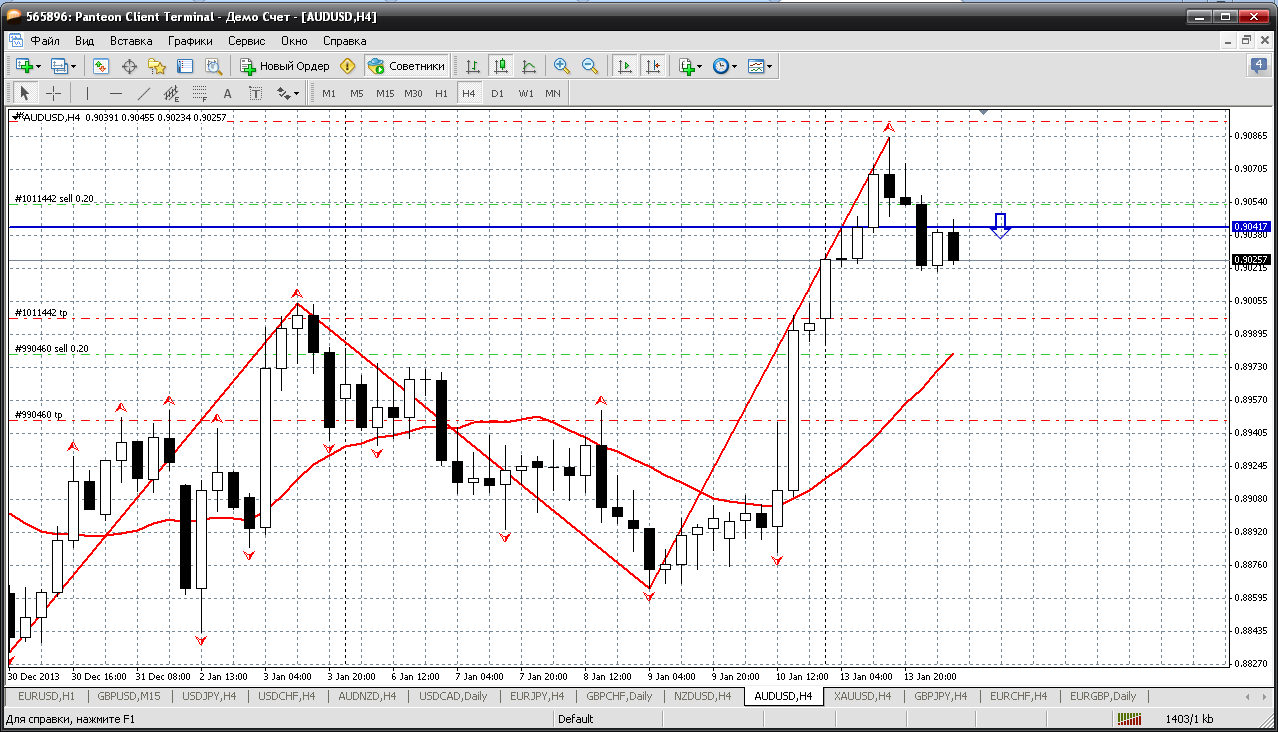Expand the templates dropdown arrow
Image resolution: width=1278 pixels, height=732 pixels.
(770, 66)
